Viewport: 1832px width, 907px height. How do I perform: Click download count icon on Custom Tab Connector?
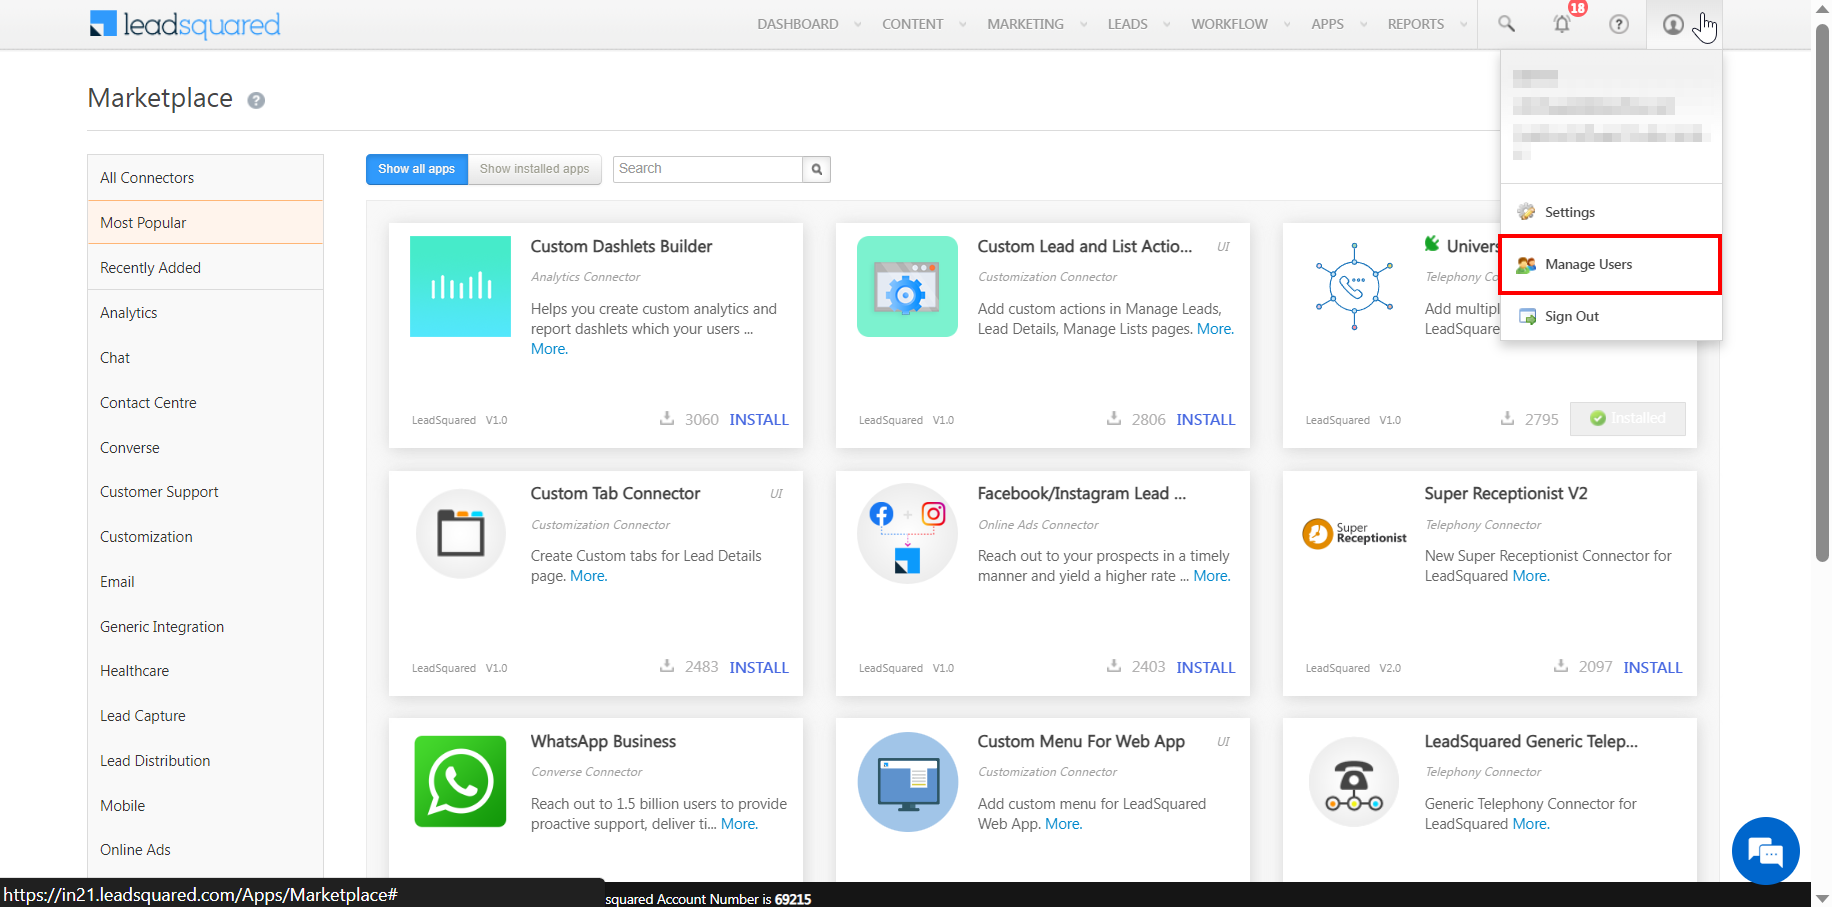coord(667,666)
